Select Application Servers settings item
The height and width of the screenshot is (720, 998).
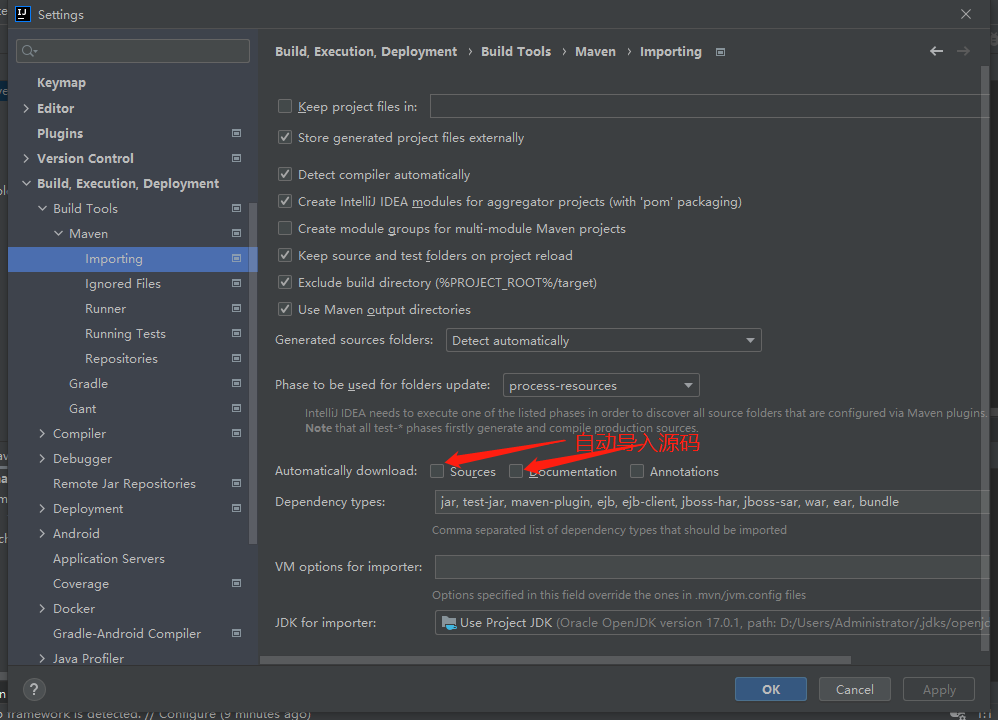(109, 558)
